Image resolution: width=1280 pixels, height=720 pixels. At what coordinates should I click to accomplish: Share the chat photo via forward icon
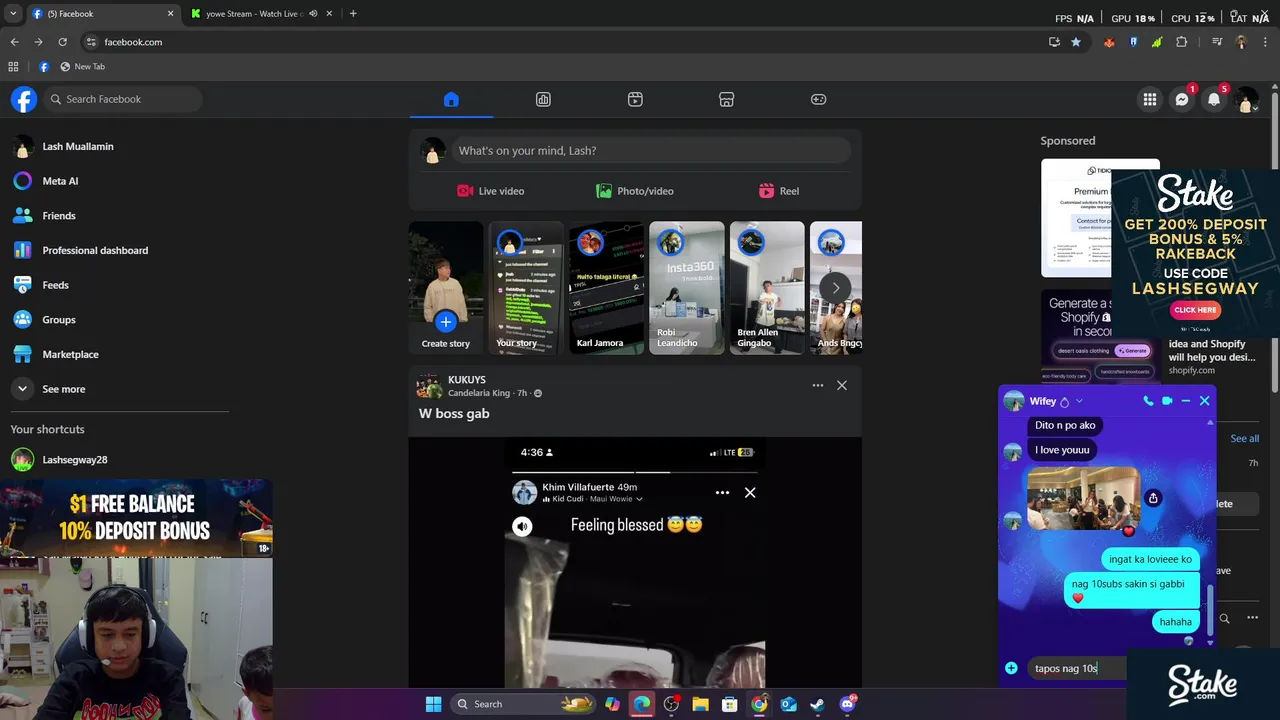1153,498
